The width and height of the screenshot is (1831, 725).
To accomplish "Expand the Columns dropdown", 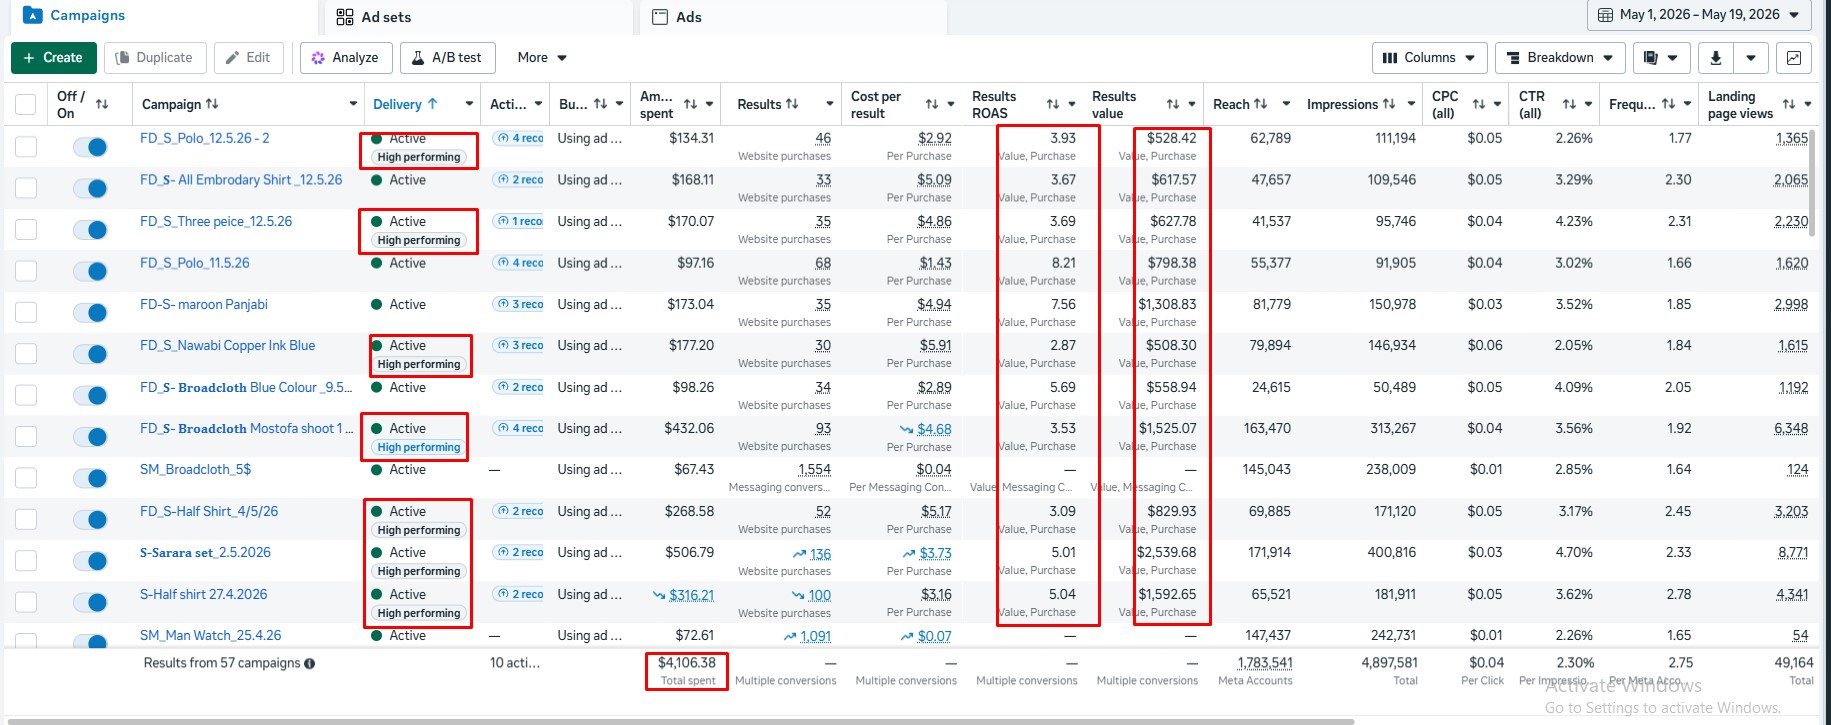I will [x=1430, y=58].
